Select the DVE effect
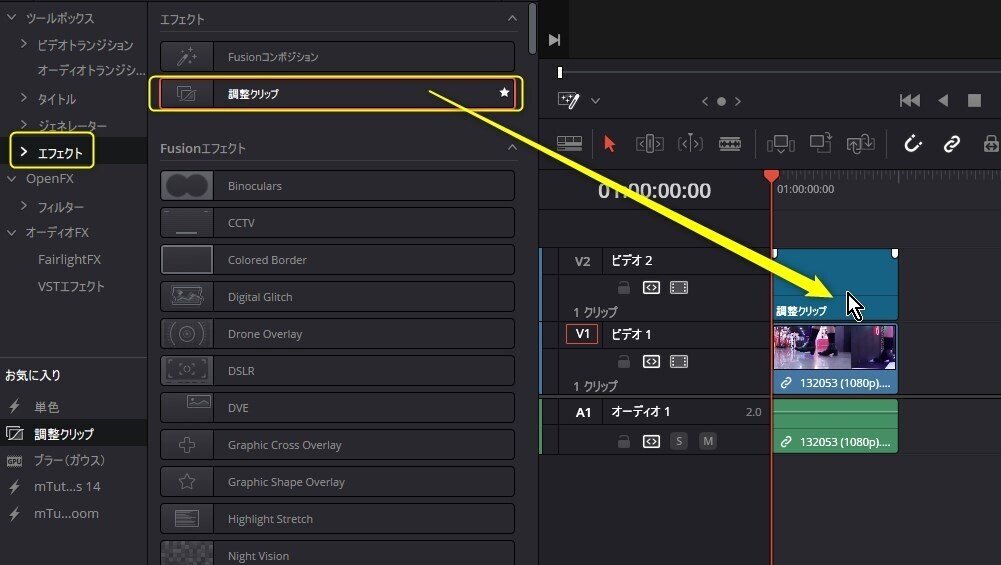 (337, 408)
